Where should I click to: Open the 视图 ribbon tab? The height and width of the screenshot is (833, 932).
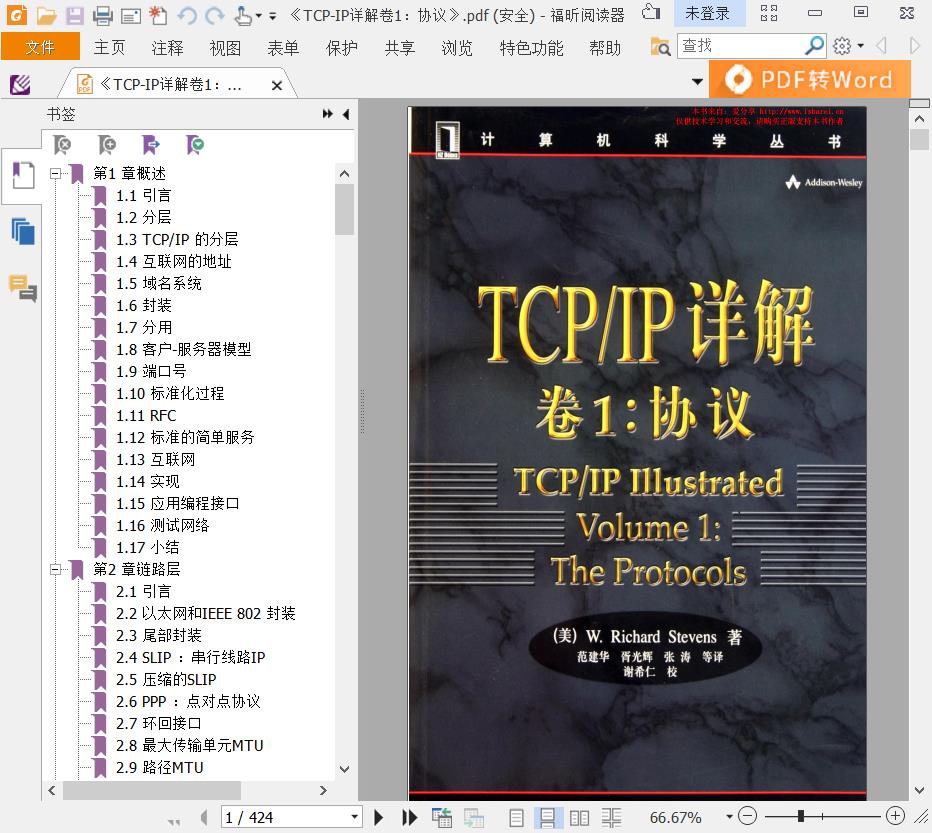click(x=225, y=48)
